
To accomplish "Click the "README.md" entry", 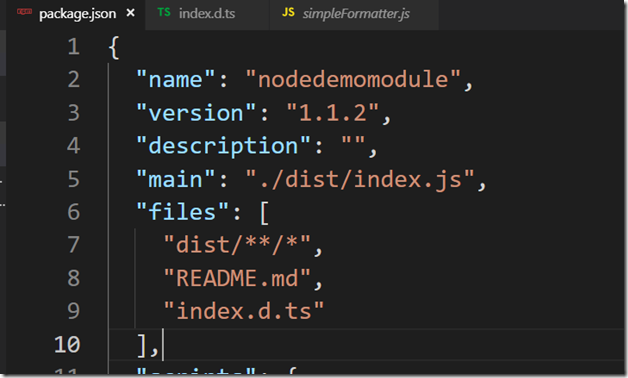I will tap(237, 278).
